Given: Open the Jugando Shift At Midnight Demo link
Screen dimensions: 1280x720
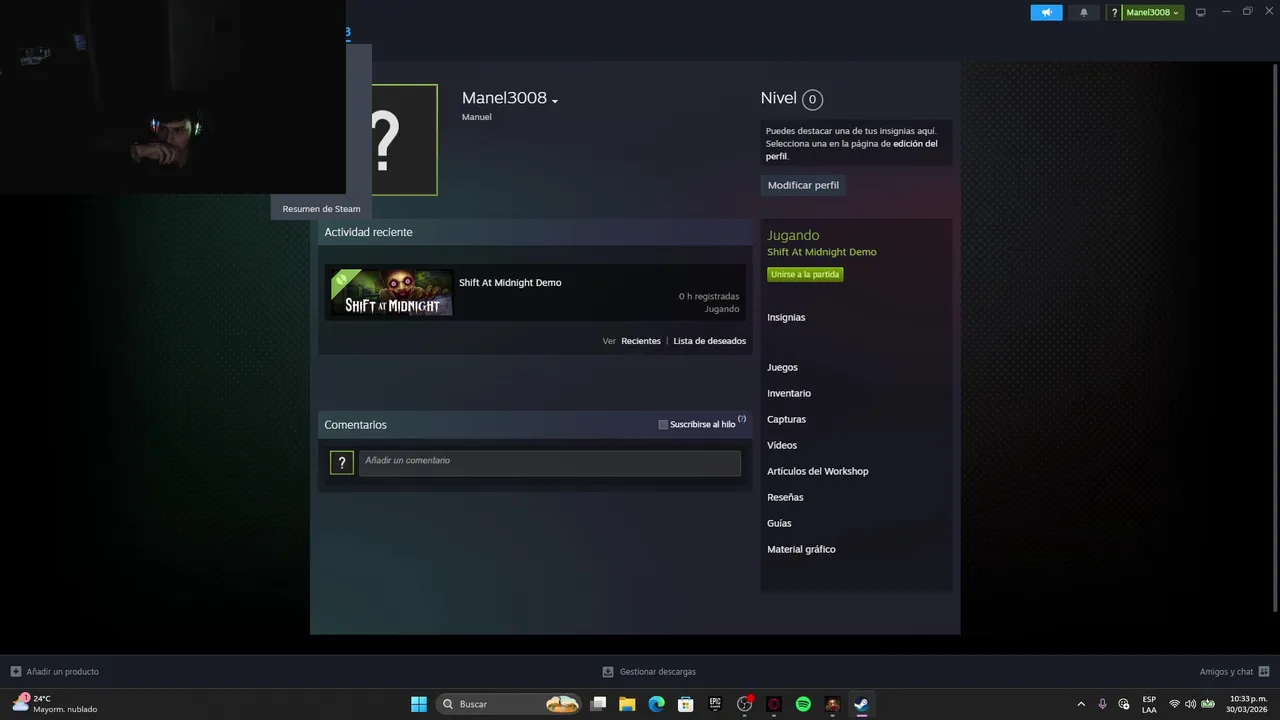Looking at the screenshot, I should pyautogui.click(x=822, y=252).
